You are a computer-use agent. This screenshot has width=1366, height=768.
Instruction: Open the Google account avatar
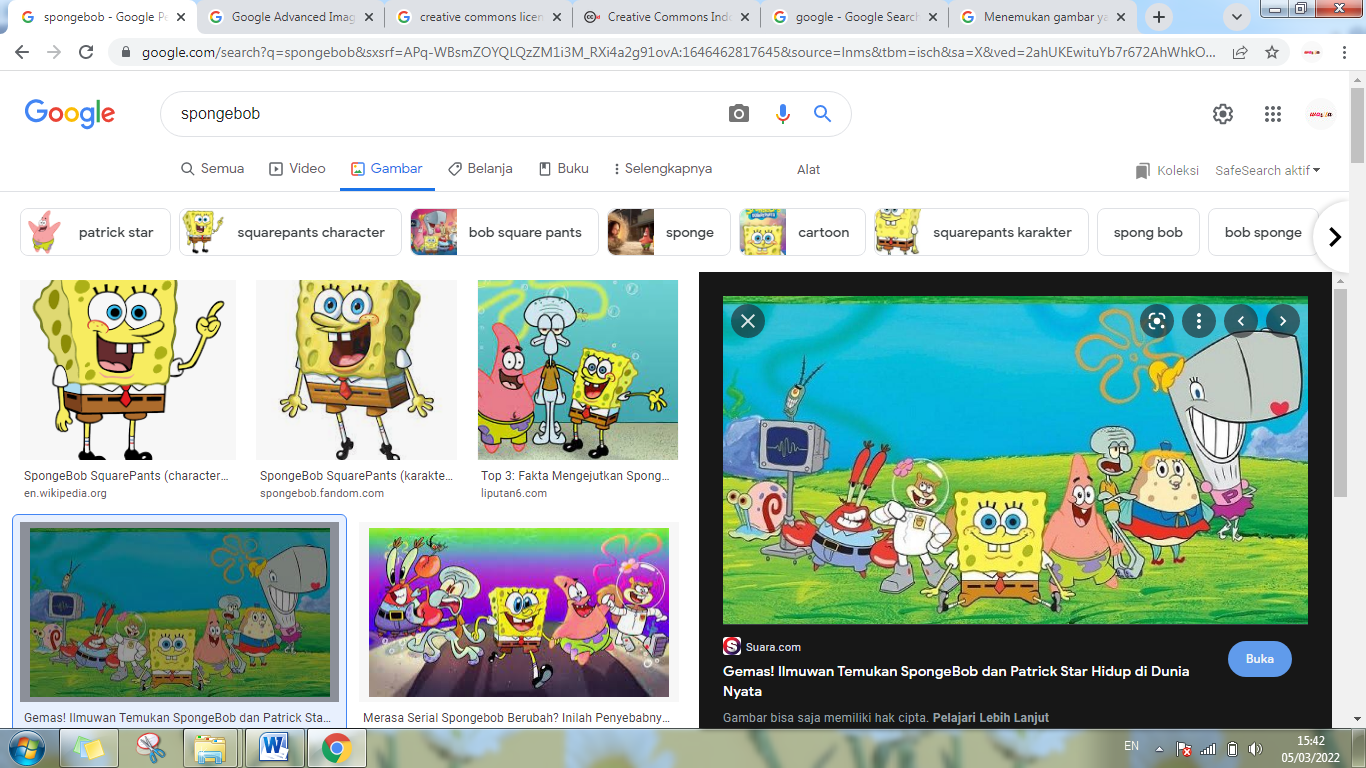(x=1321, y=114)
